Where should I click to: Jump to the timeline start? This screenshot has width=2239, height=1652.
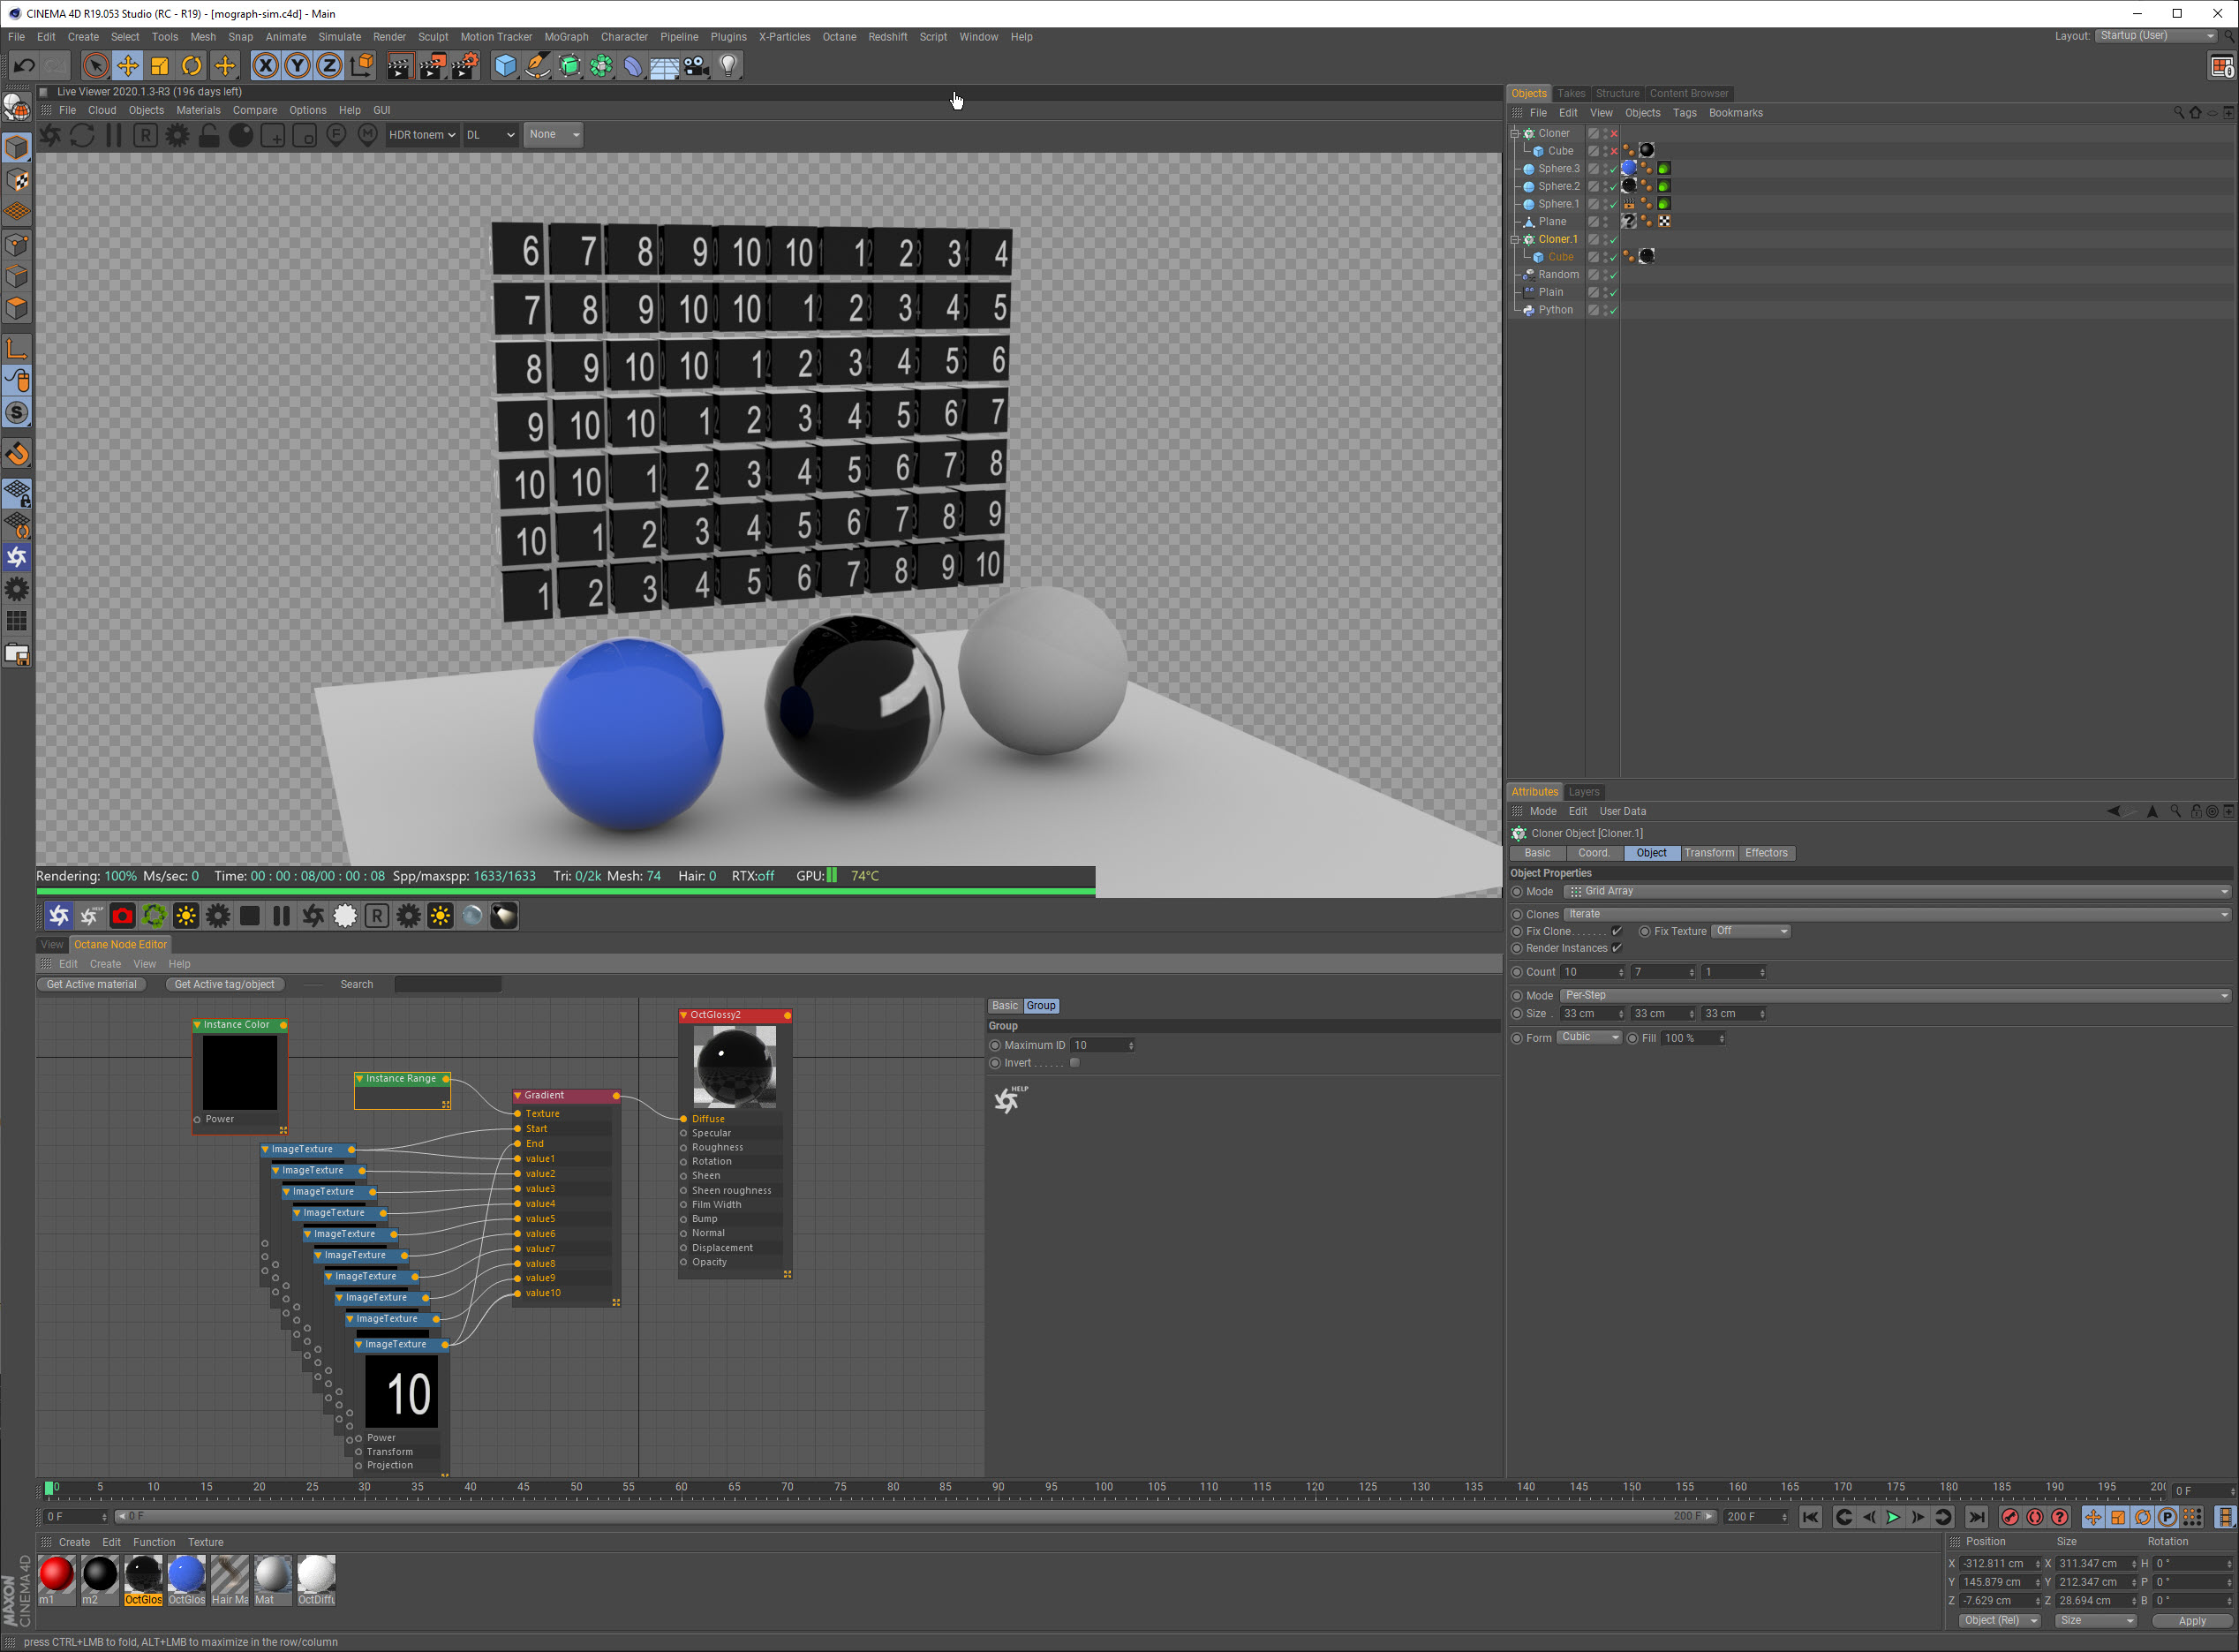[x=1810, y=1517]
